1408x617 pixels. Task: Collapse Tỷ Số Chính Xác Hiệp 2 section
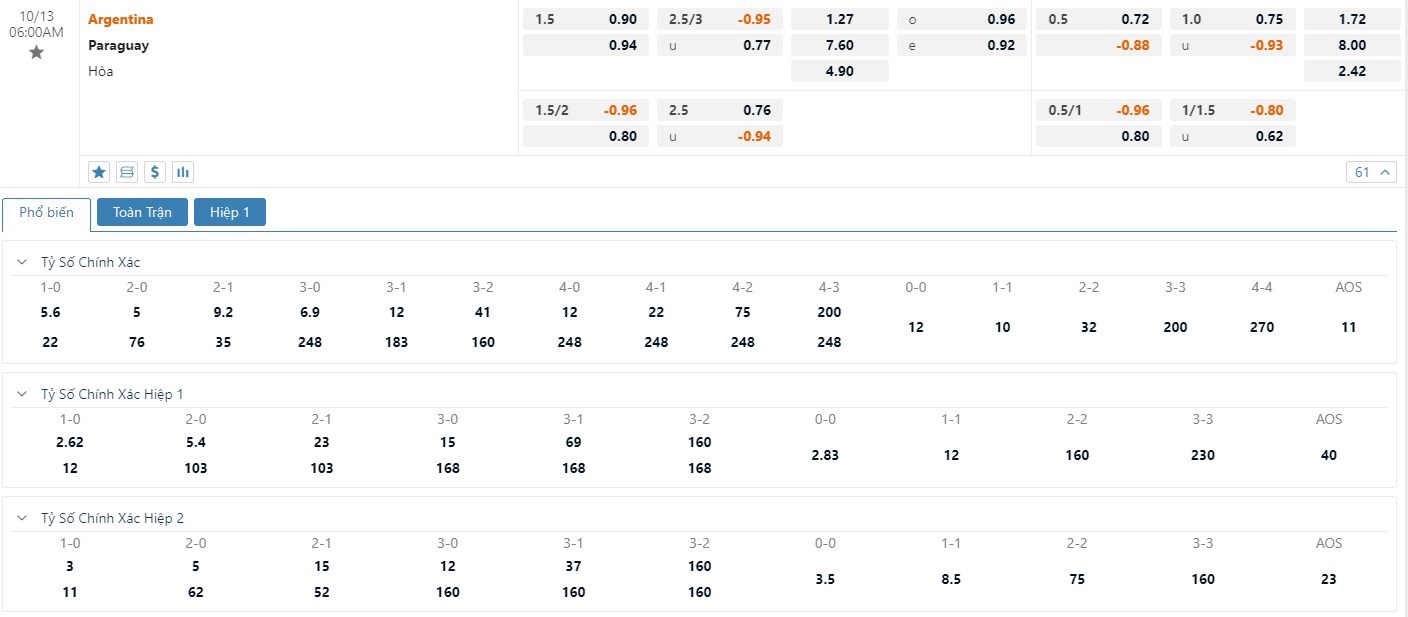[x=22, y=518]
